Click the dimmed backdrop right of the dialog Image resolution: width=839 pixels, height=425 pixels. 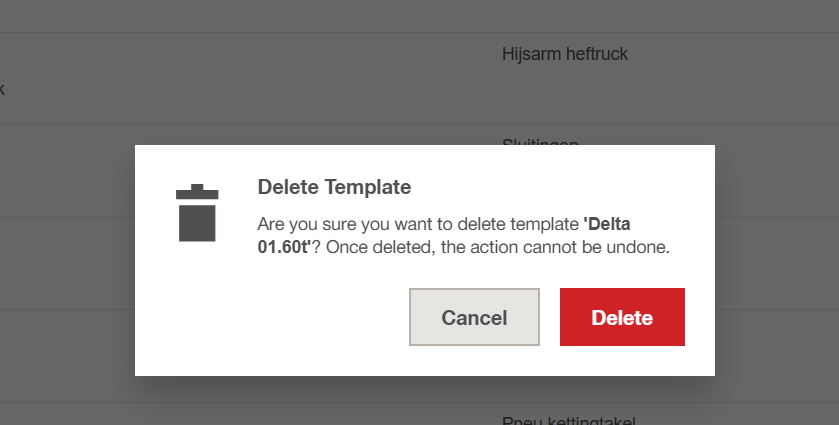(x=777, y=260)
